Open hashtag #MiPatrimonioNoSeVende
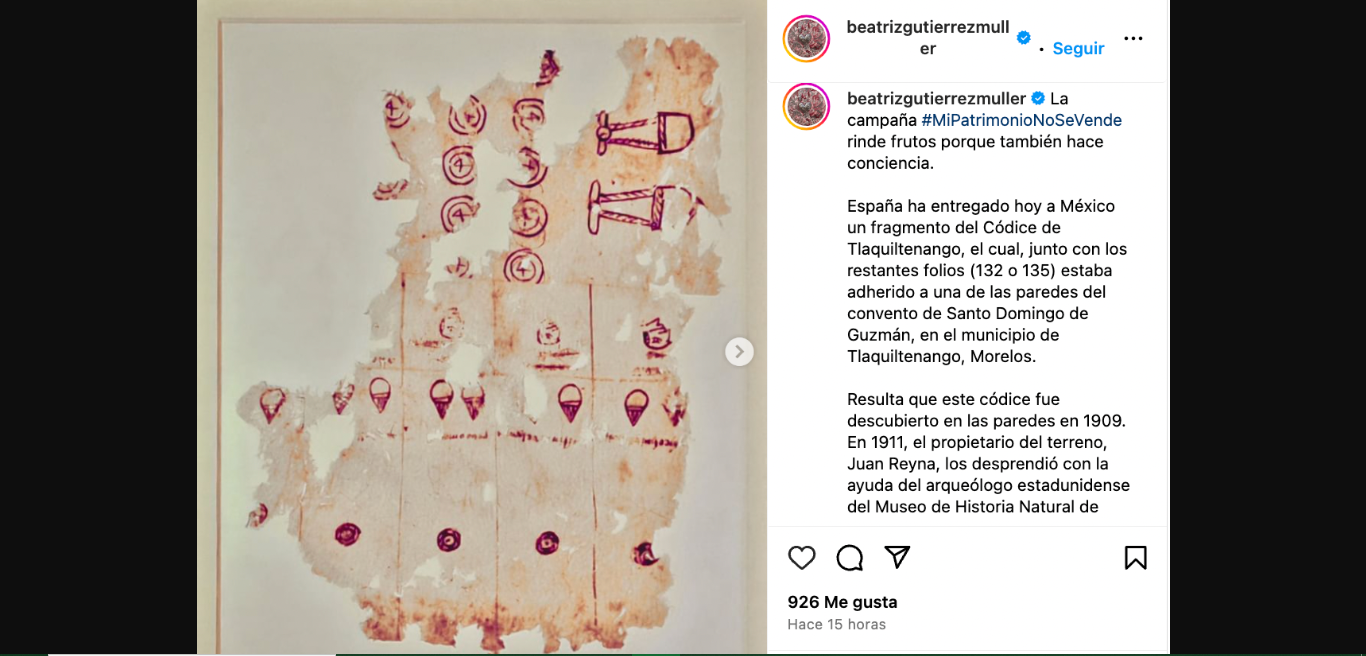Screen dimensions: 1366x656 click(x=1021, y=120)
